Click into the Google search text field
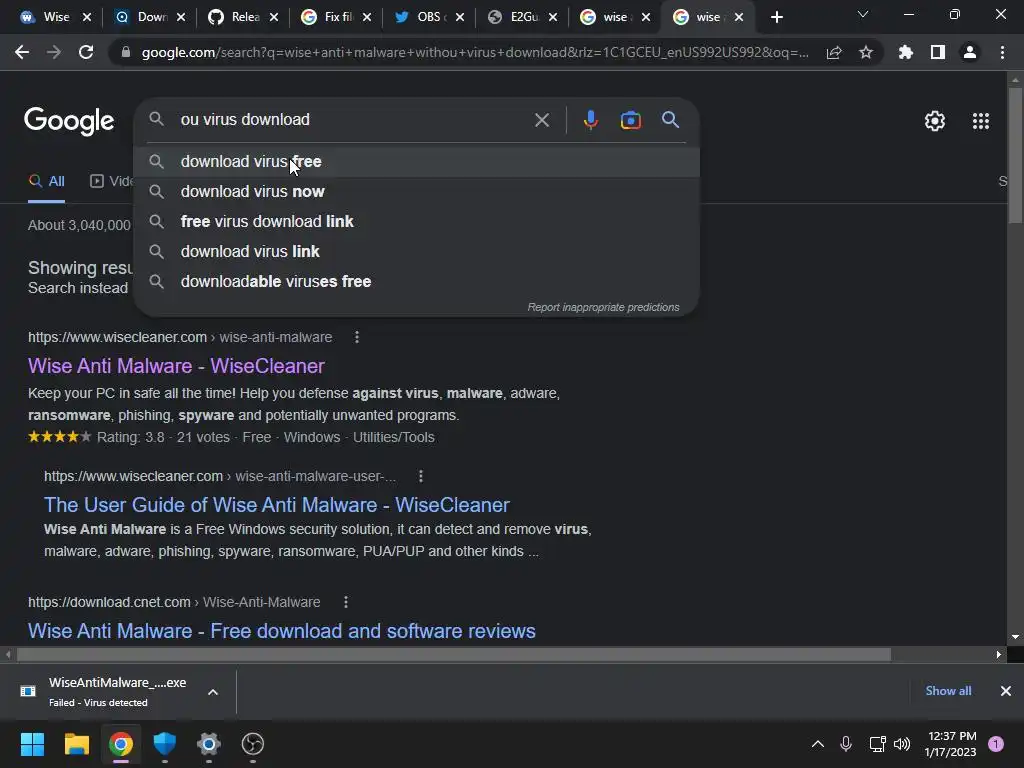This screenshot has width=1024, height=768. click(x=353, y=120)
